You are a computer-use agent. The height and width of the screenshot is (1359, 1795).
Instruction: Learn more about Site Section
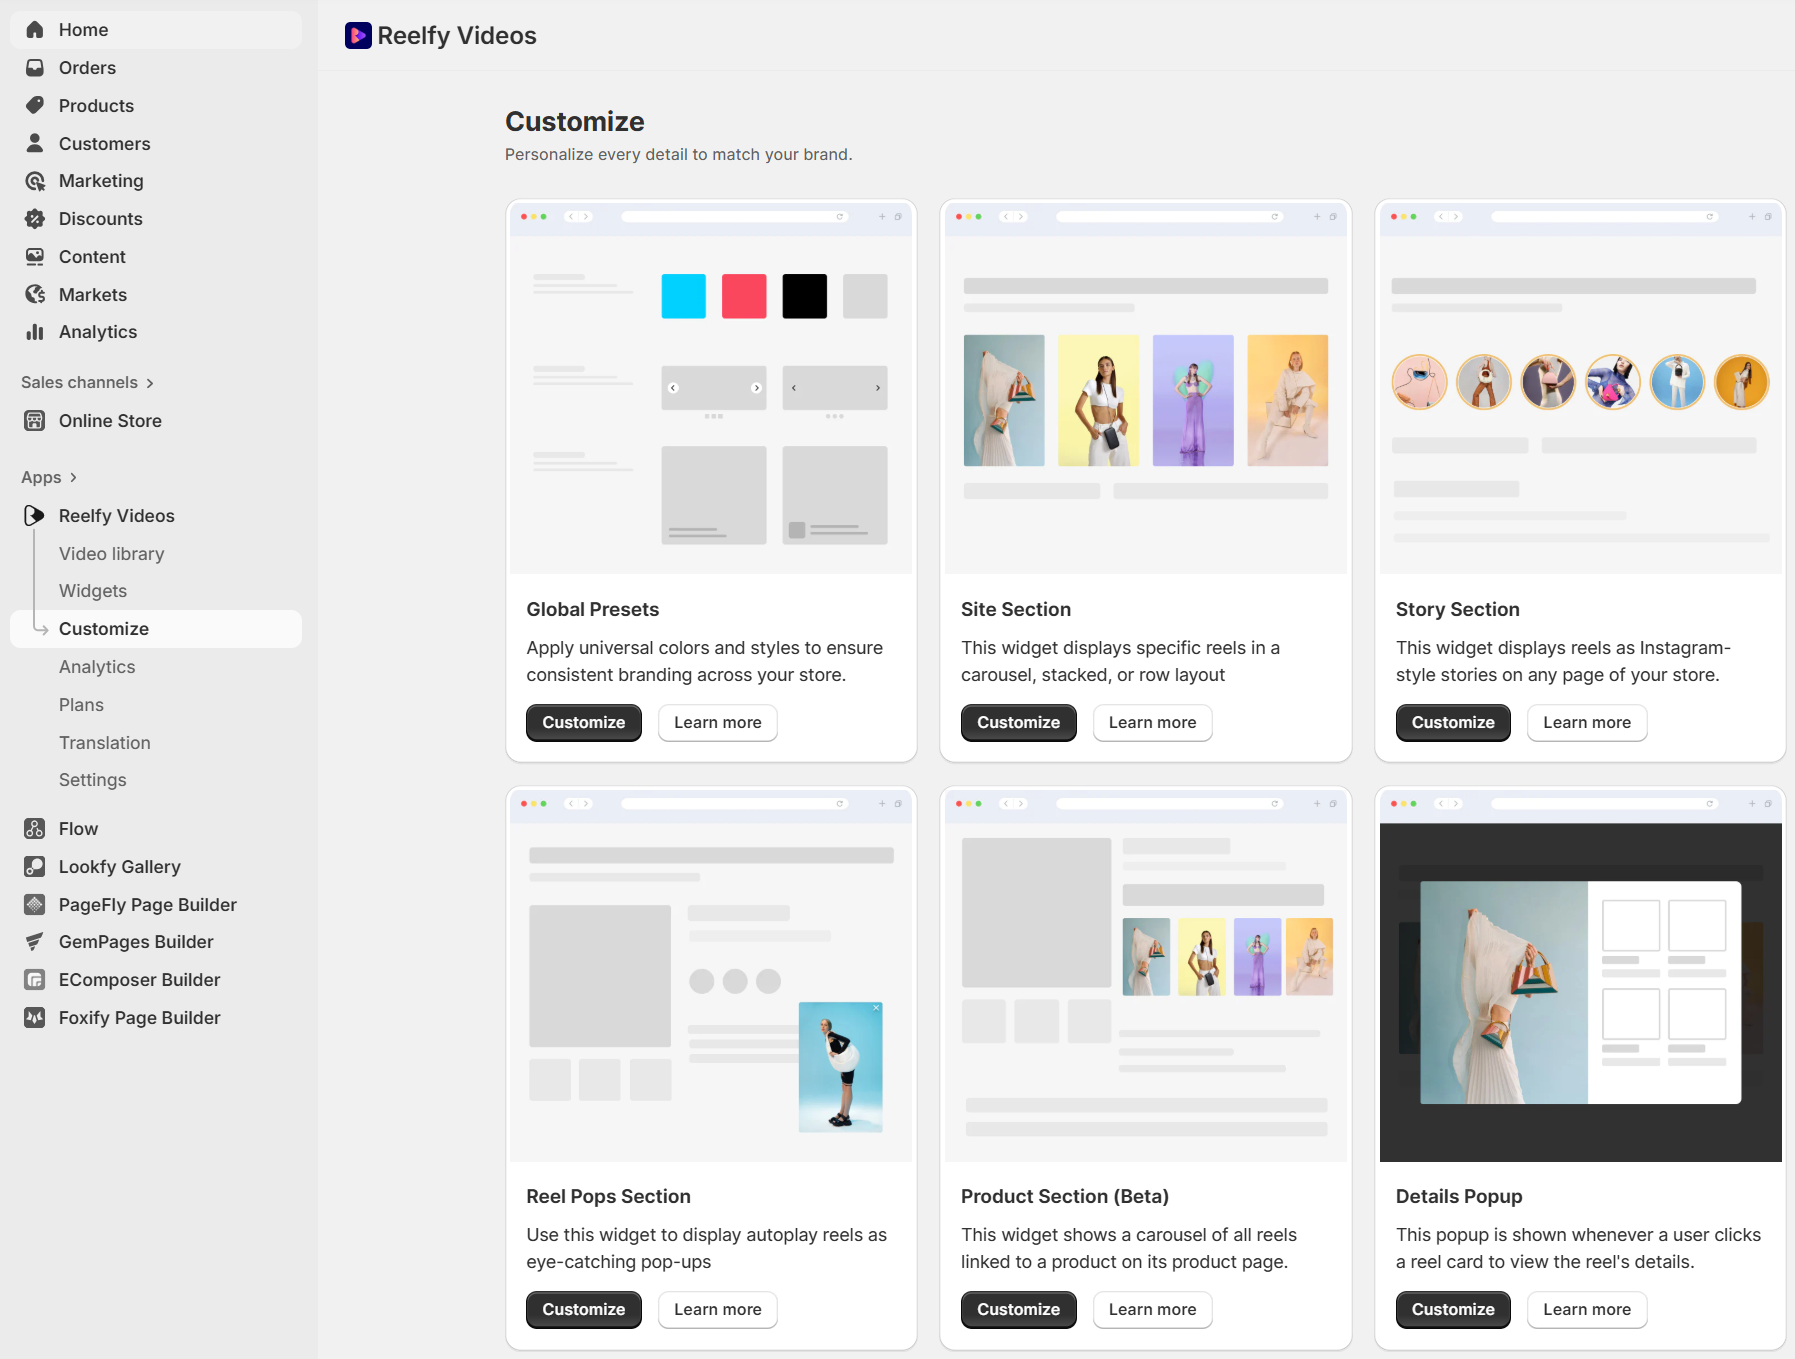pos(1153,723)
